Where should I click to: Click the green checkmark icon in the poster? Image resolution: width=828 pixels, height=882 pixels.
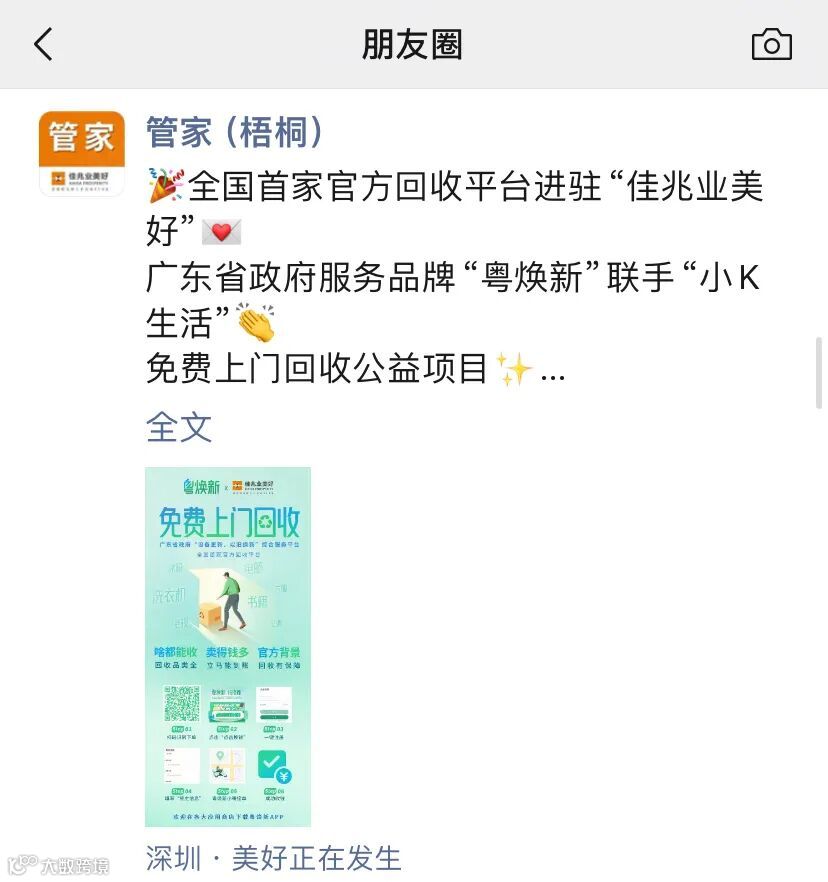pyautogui.click(x=274, y=767)
